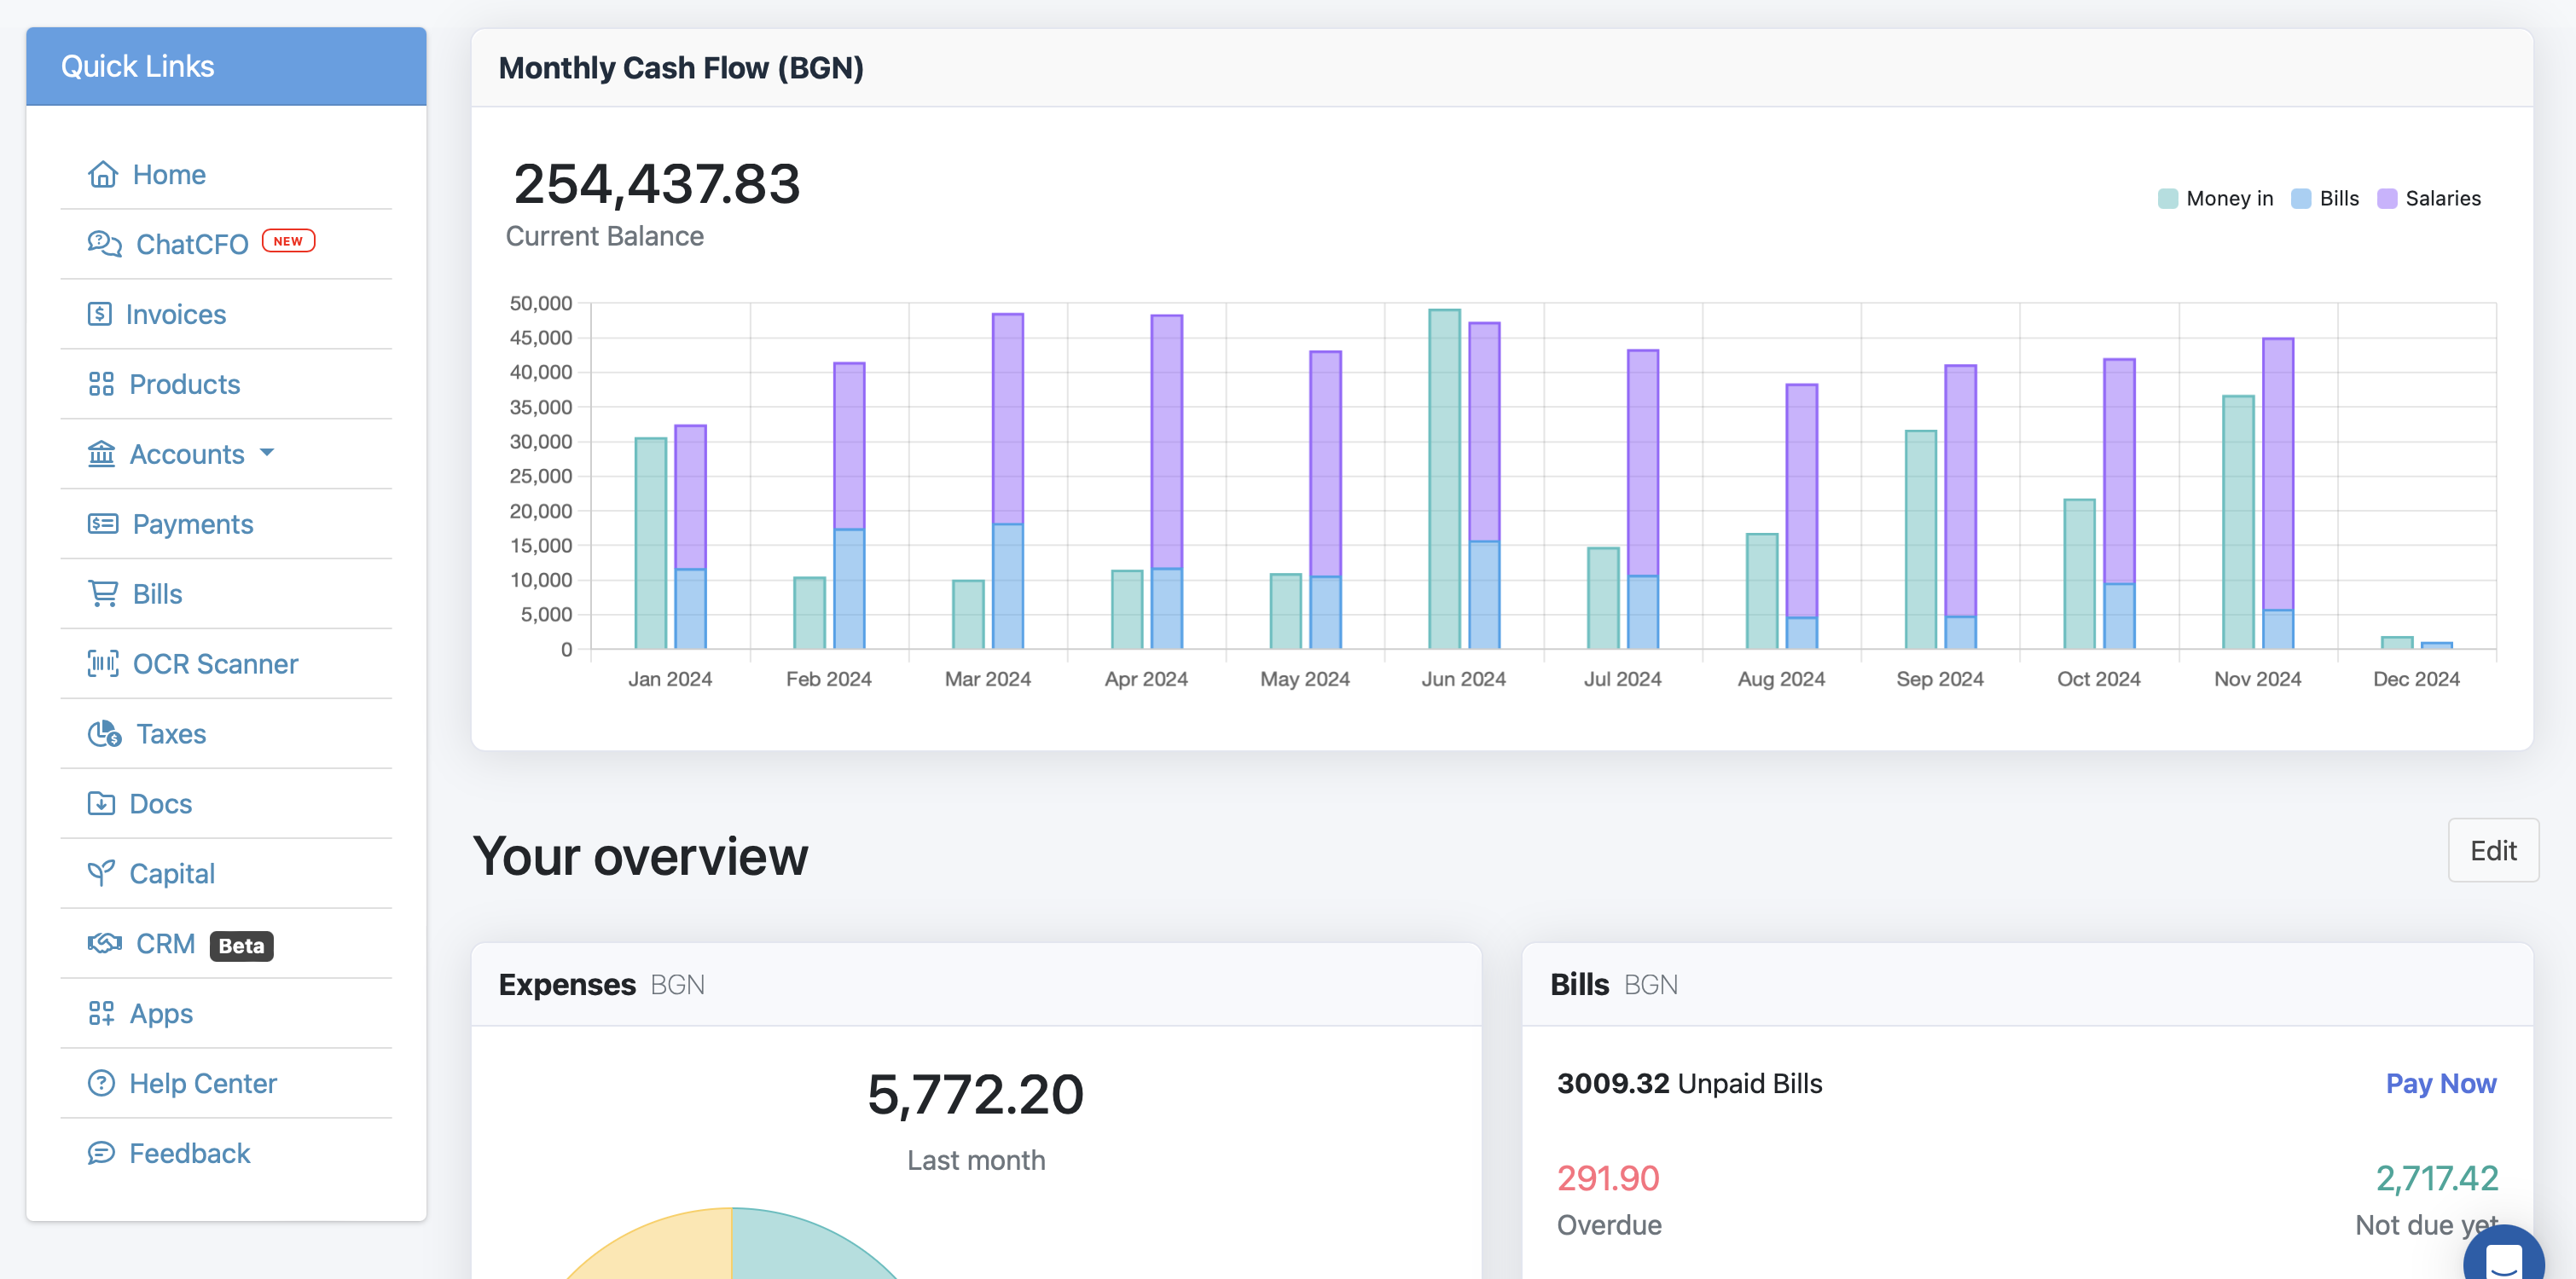Click the Aug 2024 Salaries bar segment

point(1801,501)
